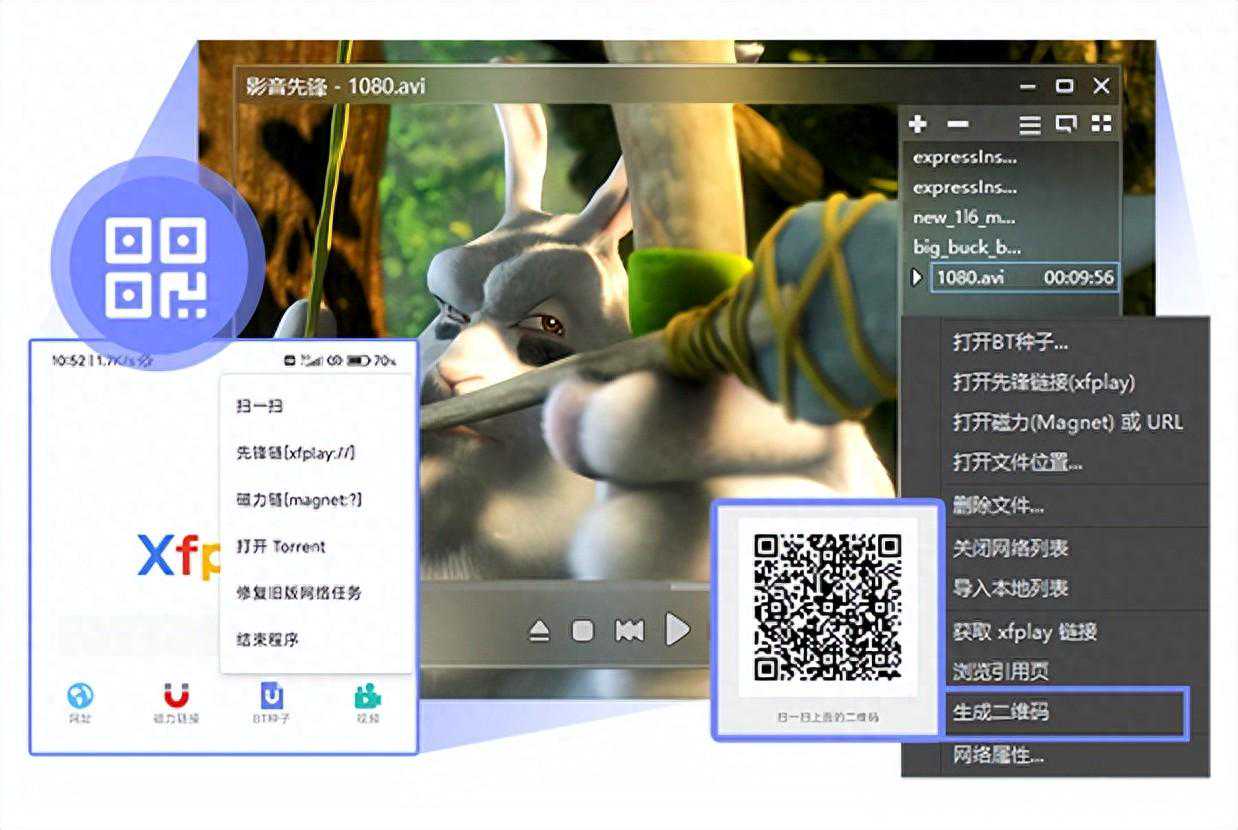Remove selected item from playlist
The width and height of the screenshot is (1238, 830).
click(957, 123)
